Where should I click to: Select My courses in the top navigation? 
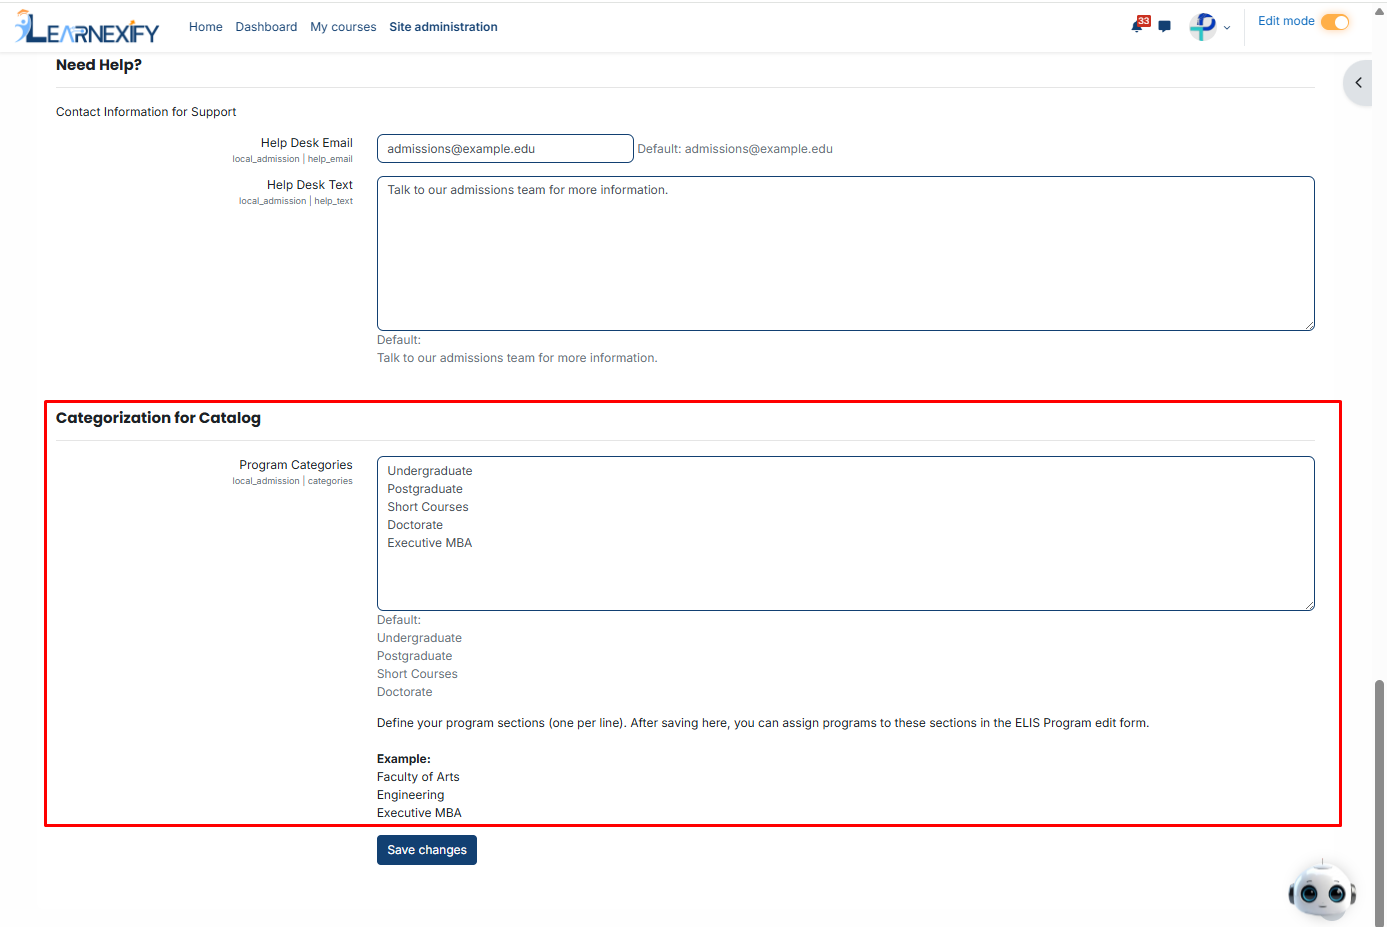click(x=343, y=27)
